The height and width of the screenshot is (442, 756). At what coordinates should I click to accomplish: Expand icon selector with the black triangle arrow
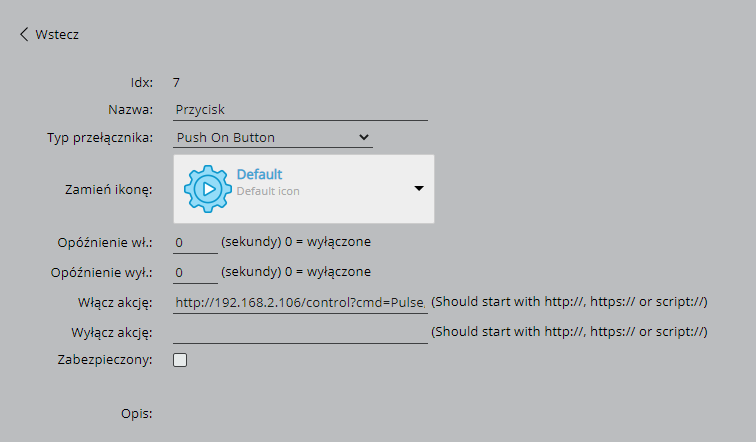point(419,188)
